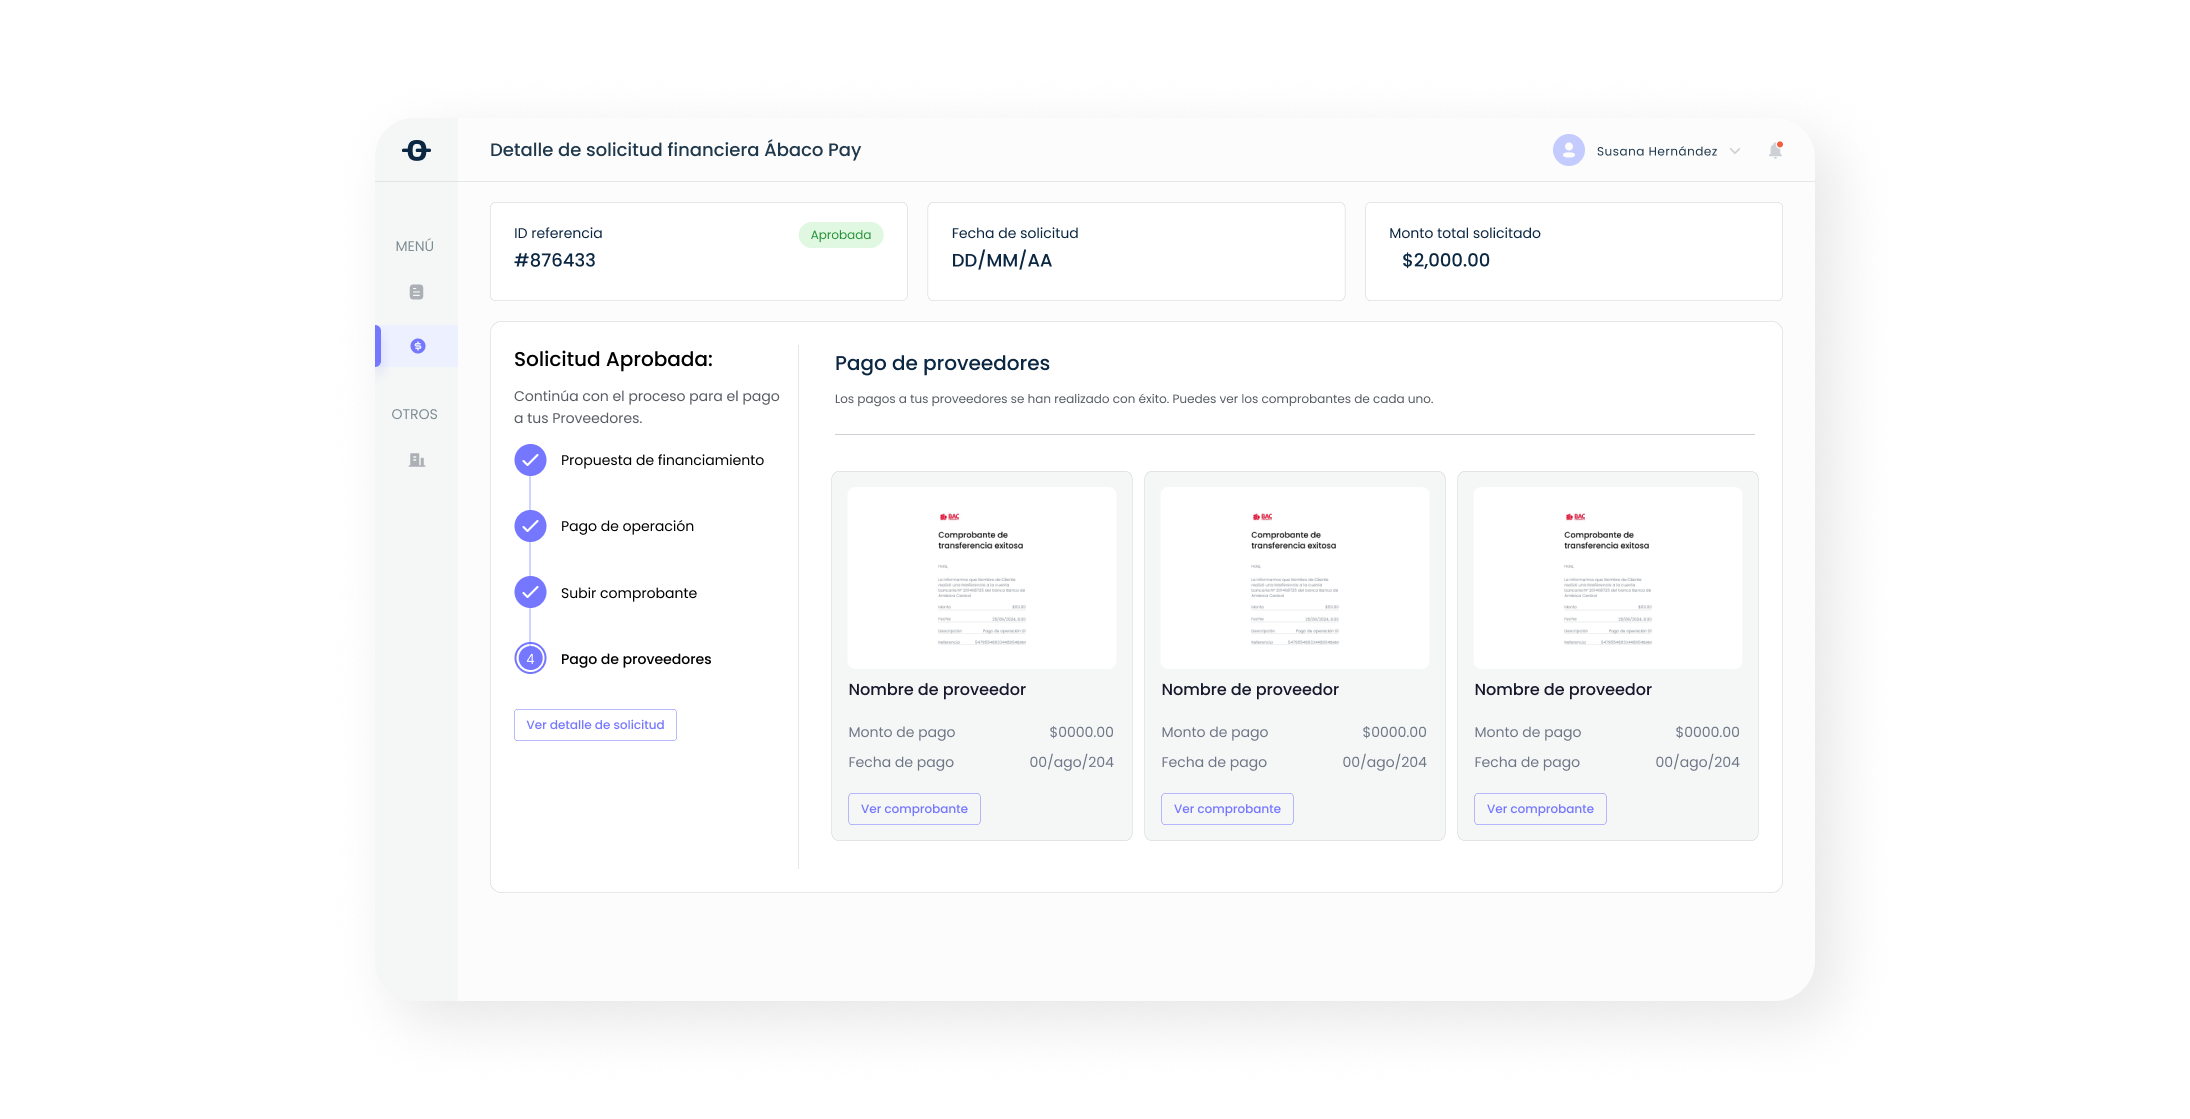This screenshot has height=1119, width=2190.
Task: Click the green Aprobada status badge
Action: click(840, 235)
